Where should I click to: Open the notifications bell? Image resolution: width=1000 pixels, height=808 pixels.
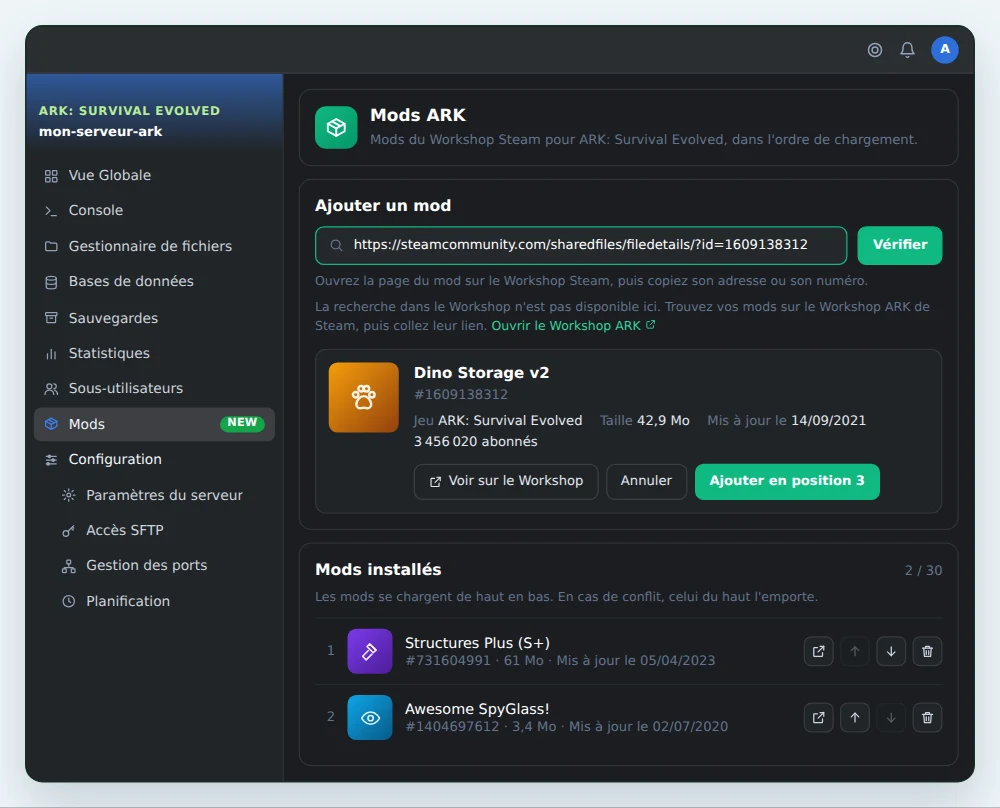[x=907, y=50]
